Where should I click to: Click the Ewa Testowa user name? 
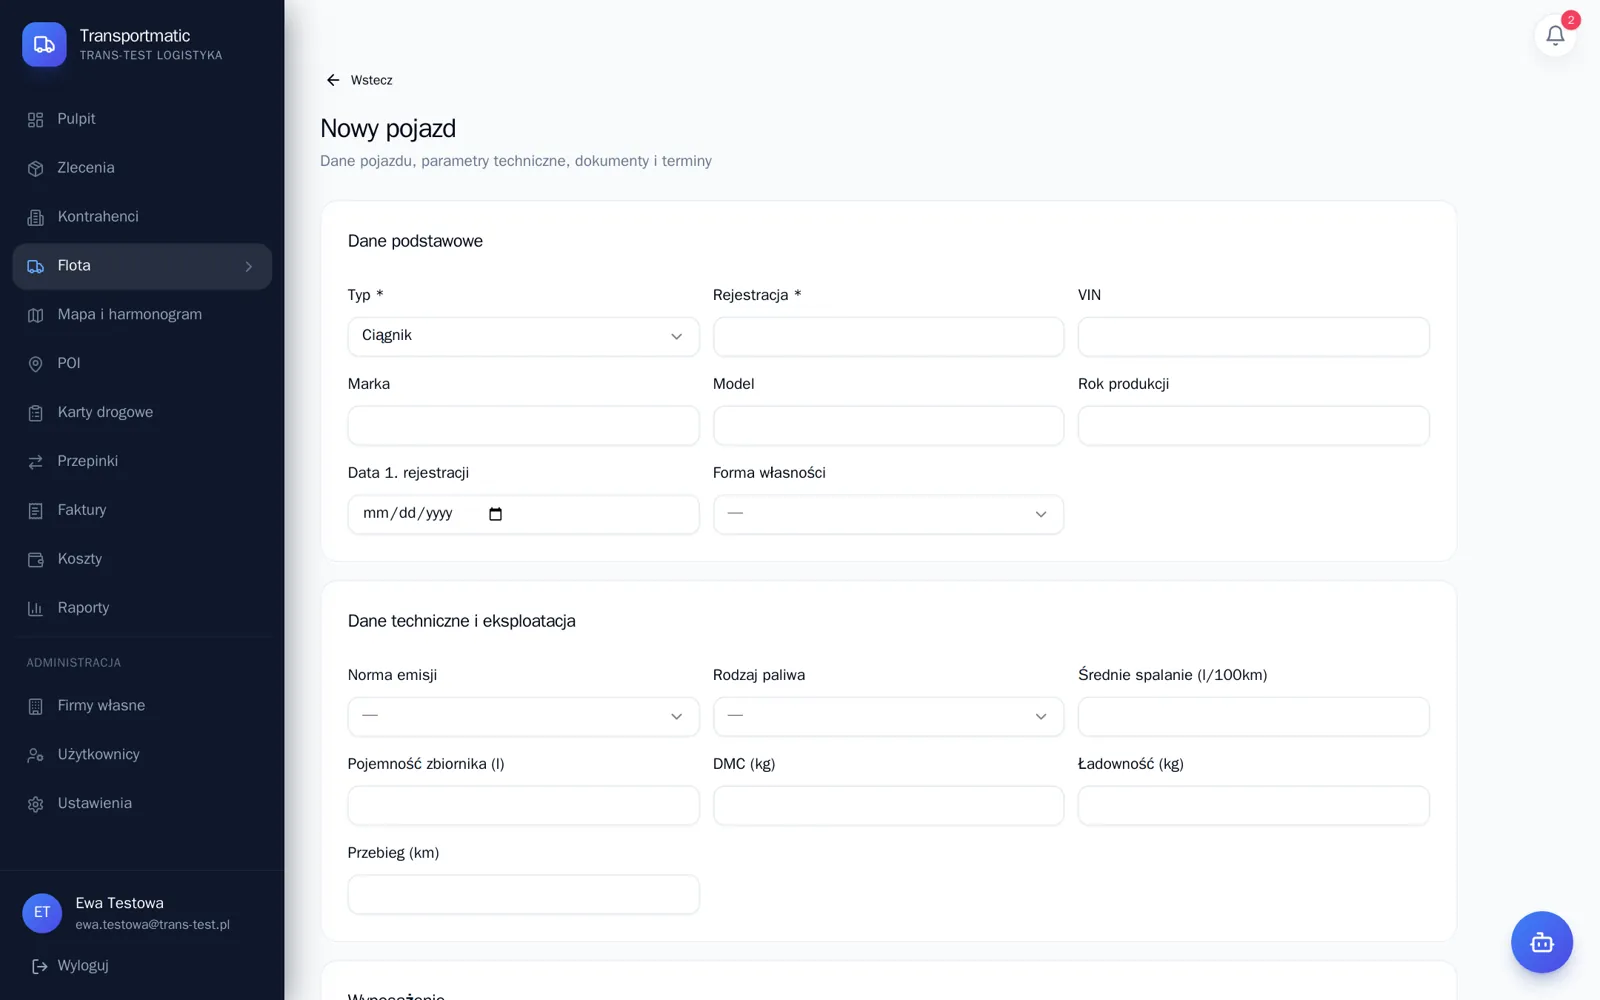coord(119,903)
